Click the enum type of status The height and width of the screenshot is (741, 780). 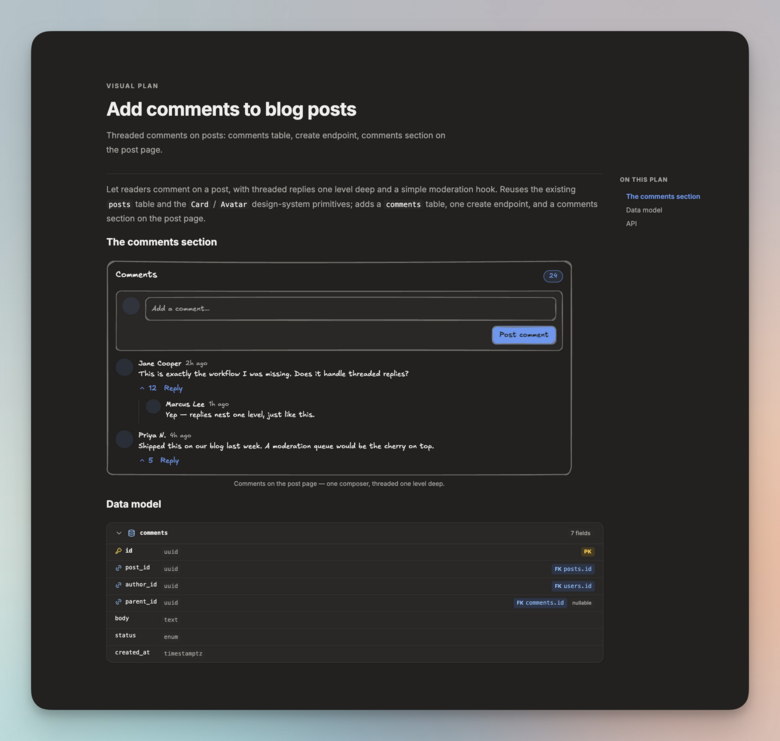(x=171, y=637)
